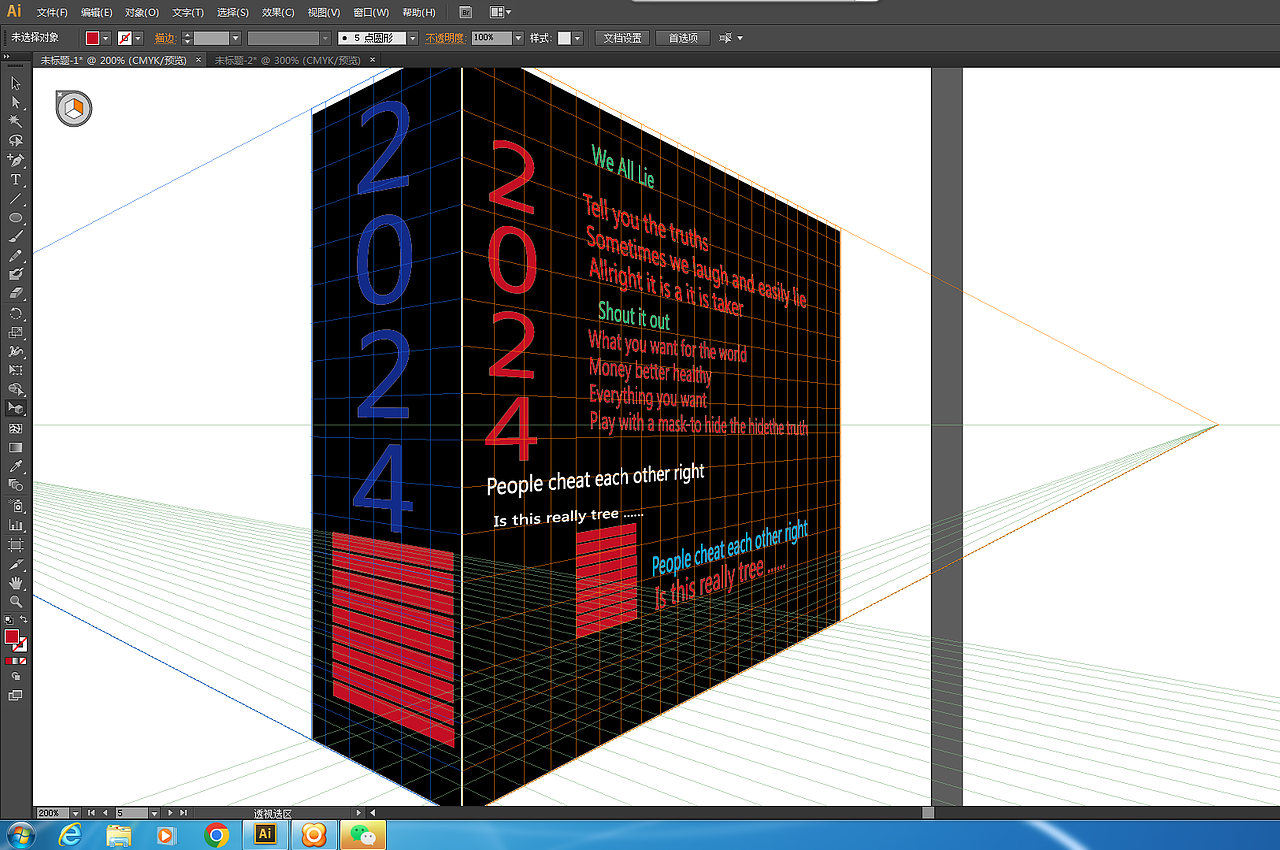Select the Slice tool
Image resolution: width=1280 pixels, height=850 pixels.
coord(16,563)
